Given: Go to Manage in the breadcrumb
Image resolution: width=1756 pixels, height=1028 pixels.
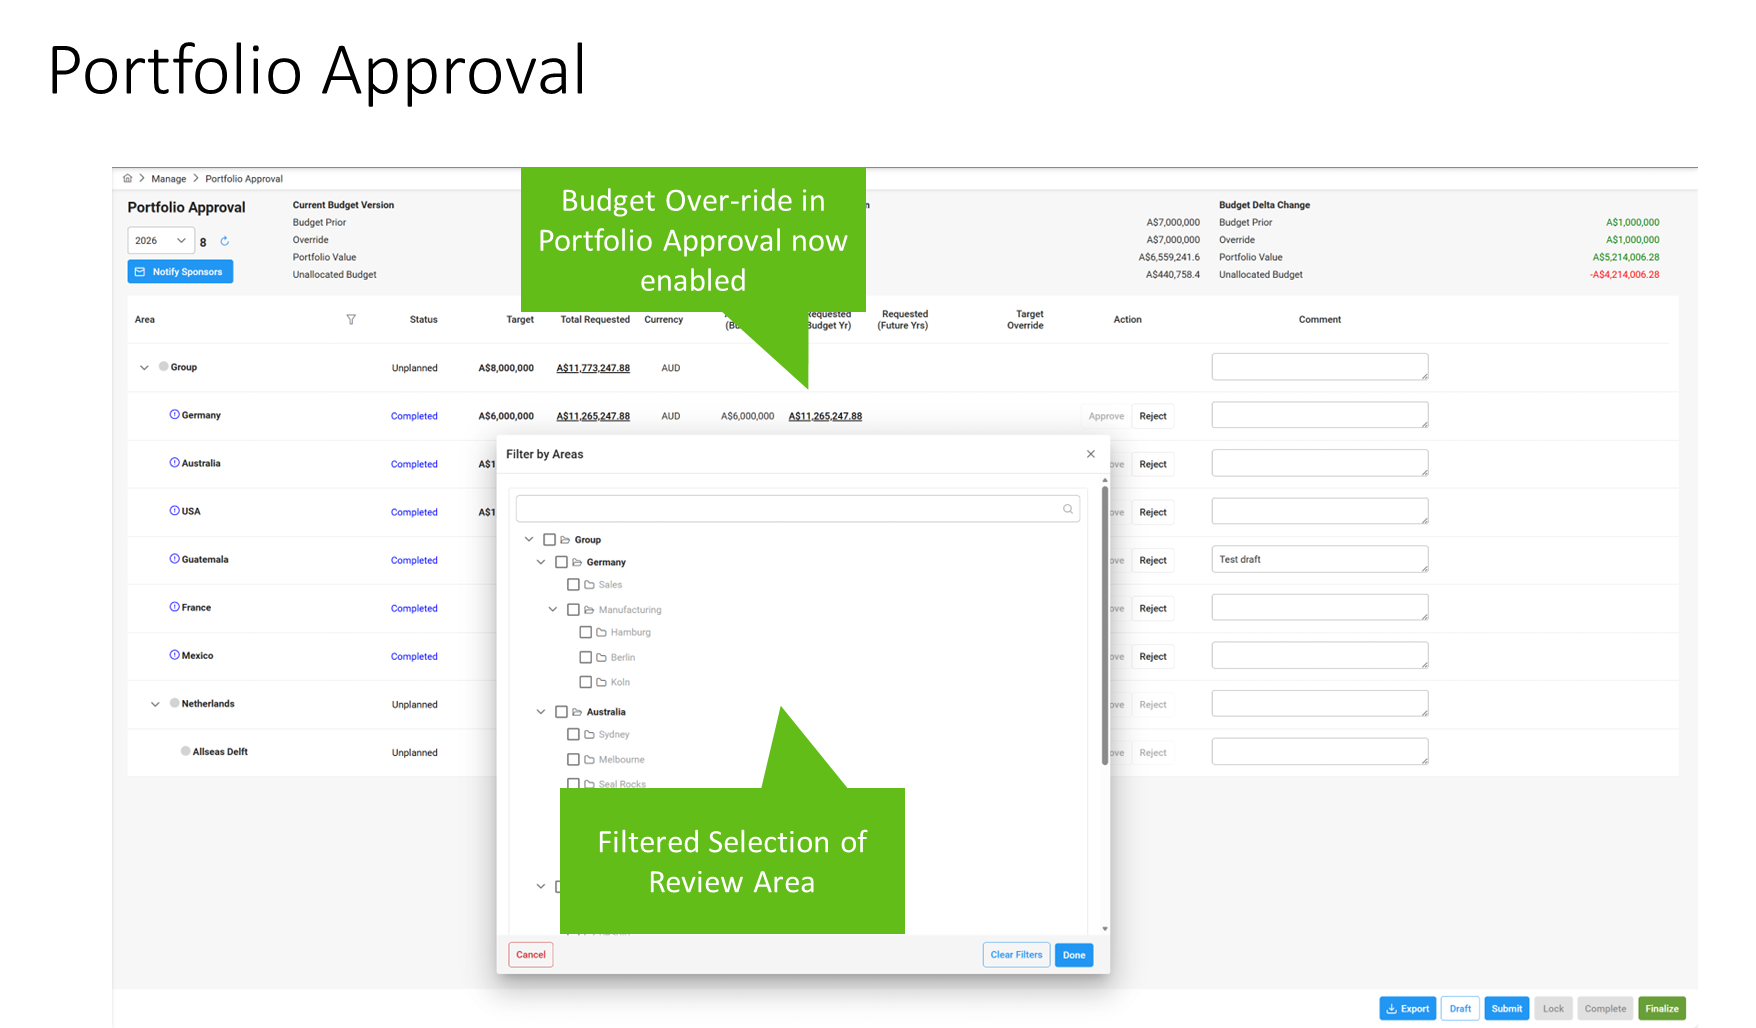Looking at the screenshot, I should pyautogui.click(x=168, y=179).
